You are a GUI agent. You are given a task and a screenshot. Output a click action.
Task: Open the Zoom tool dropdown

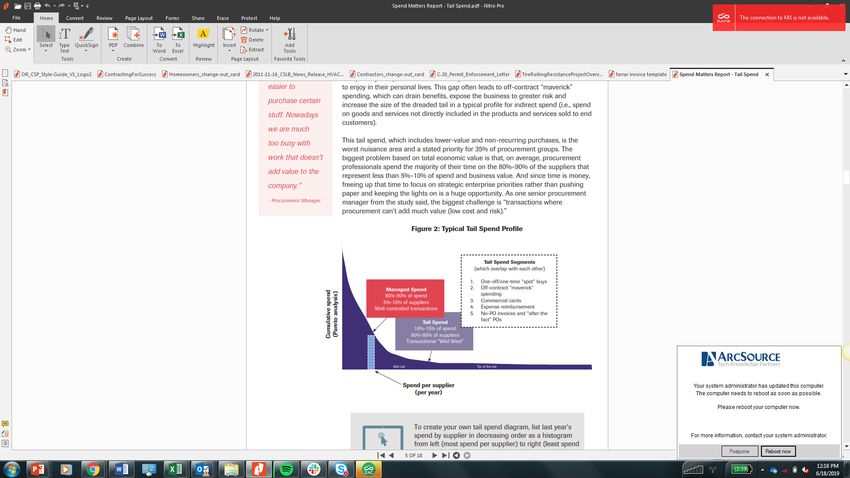coord(17,49)
